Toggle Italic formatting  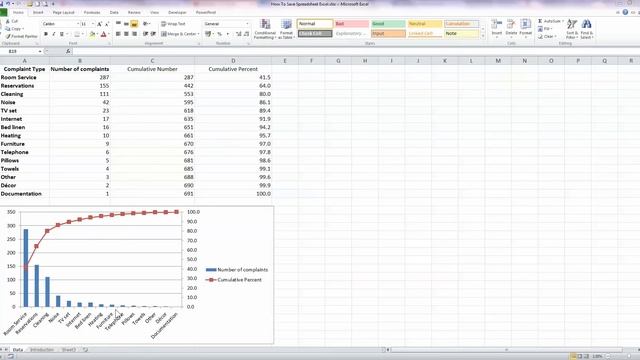53,34
